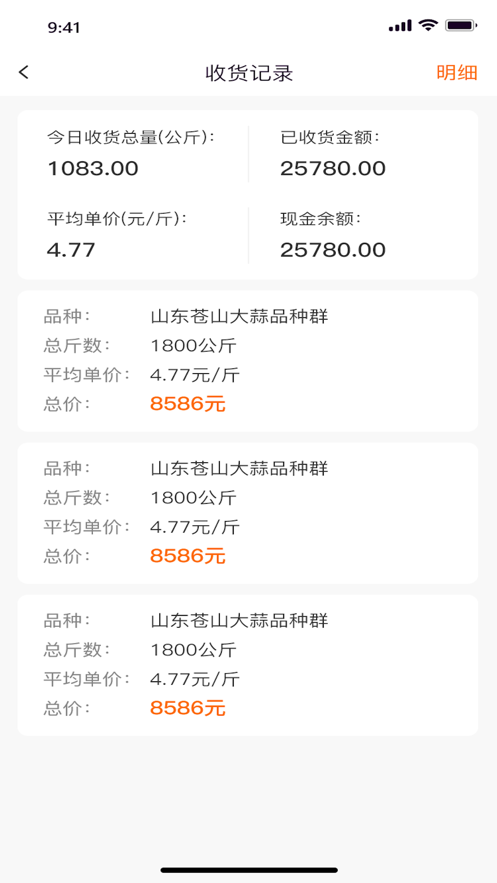The image size is (497, 883).
Task: Tap the battery icon in status bar
Action: pos(462,25)
